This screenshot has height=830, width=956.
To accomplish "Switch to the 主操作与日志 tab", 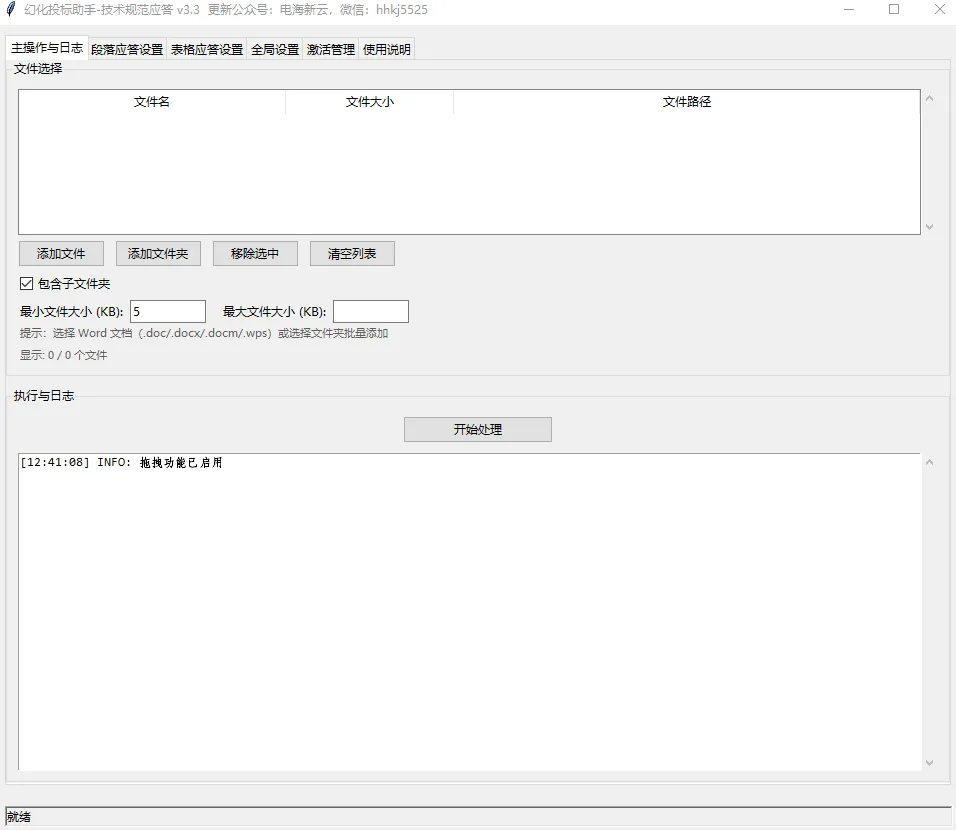I will pos(47,48).
